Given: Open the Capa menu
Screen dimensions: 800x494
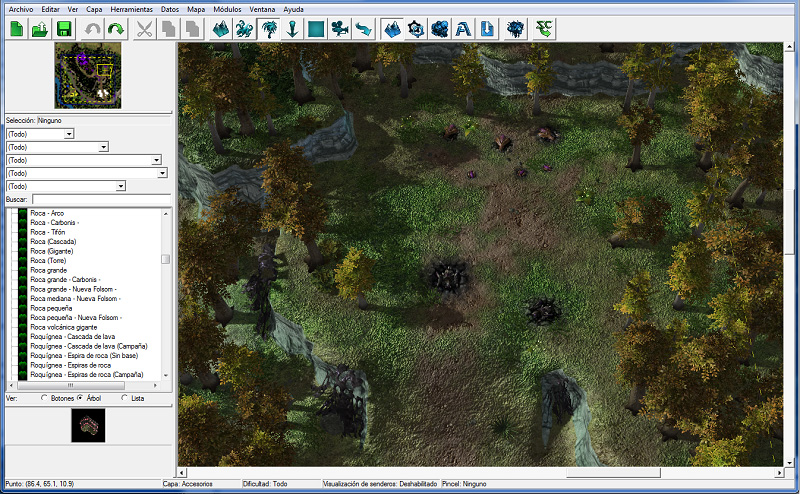Looking at the screenshot, I should [x=94, y=9].
